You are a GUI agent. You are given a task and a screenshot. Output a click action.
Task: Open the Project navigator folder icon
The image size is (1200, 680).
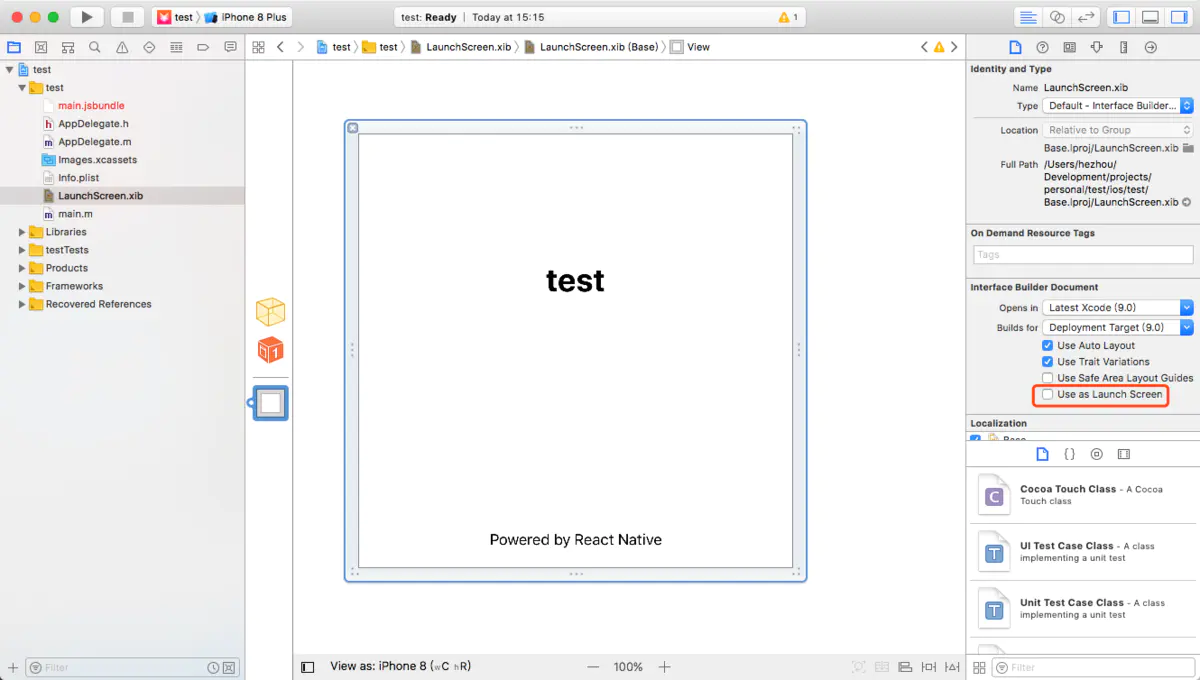[14, 47]
